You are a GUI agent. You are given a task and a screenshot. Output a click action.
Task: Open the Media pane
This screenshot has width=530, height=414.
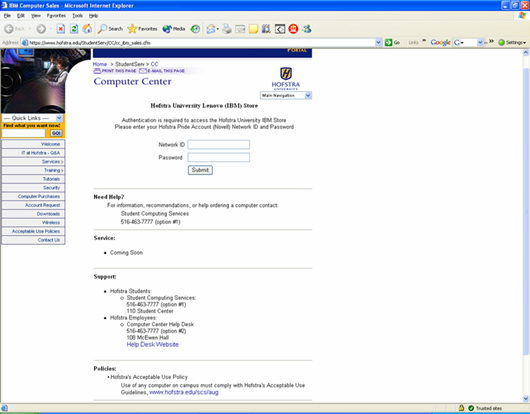(x=174, y=29)
